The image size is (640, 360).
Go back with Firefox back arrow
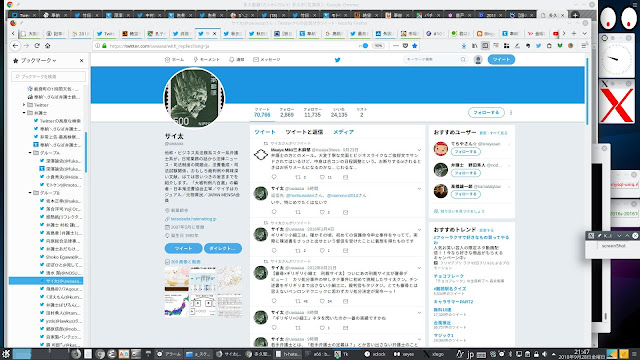click(x=16, y=46)
